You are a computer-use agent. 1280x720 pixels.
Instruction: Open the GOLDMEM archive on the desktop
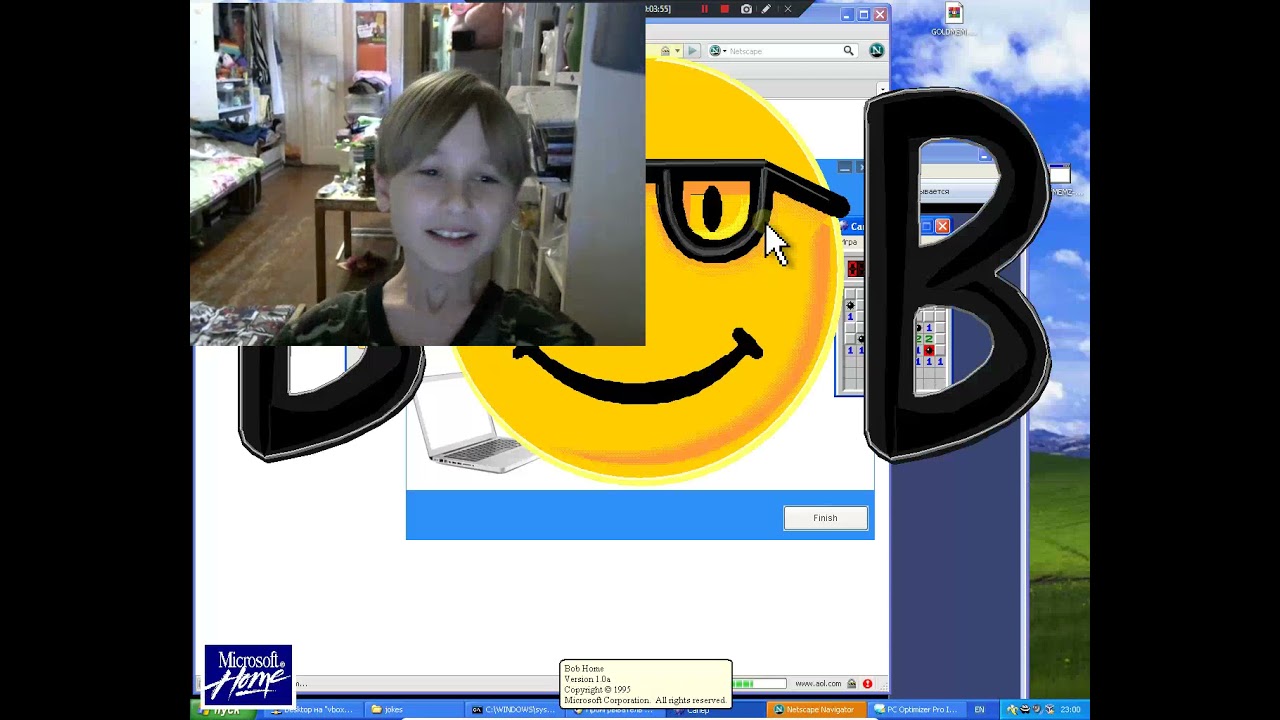[953, 19]
